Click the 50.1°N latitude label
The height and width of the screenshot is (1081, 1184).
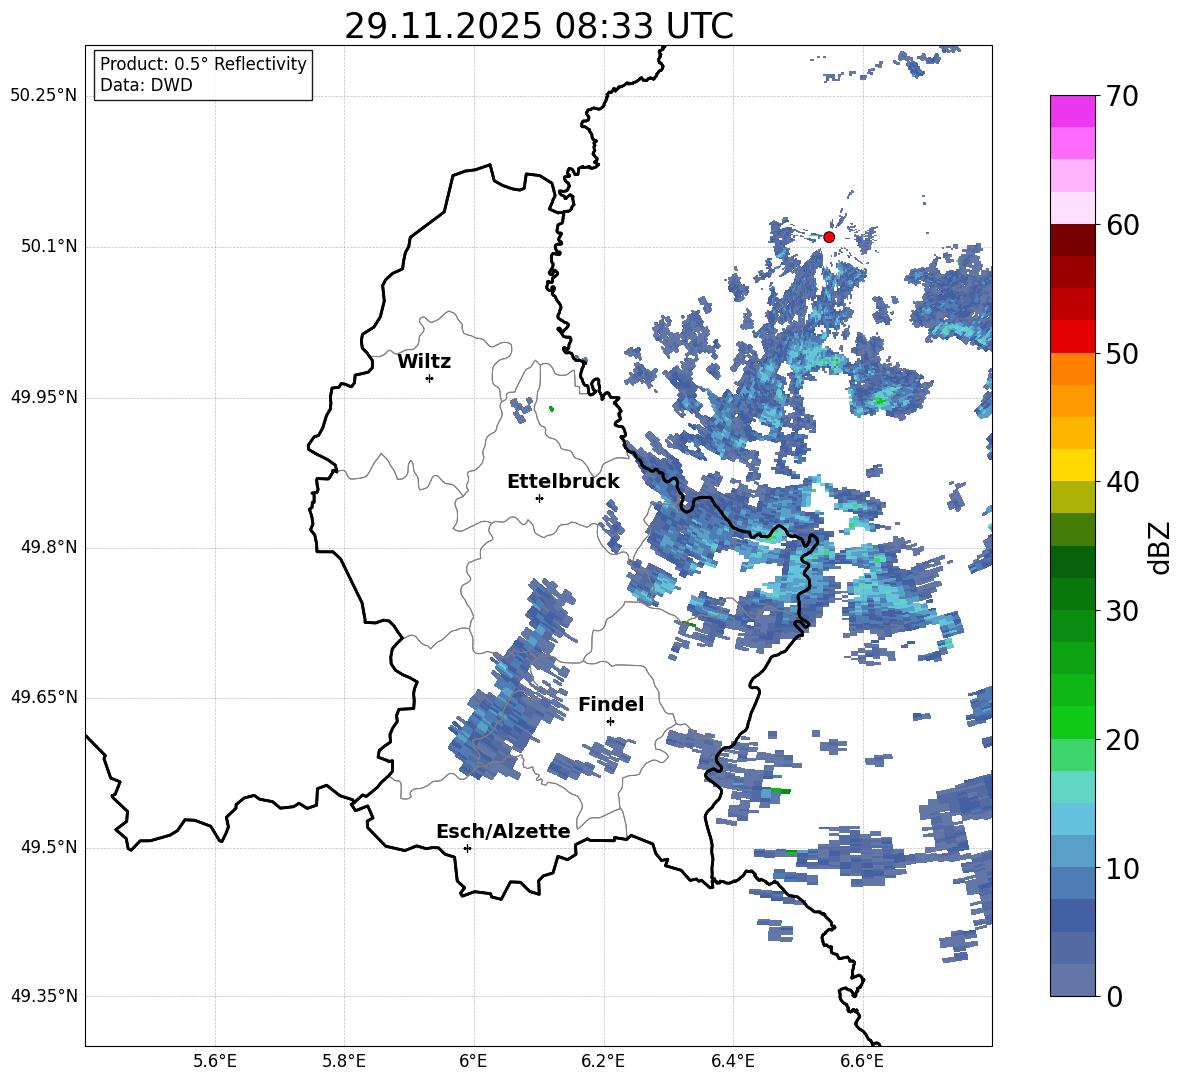click(48, 246)
